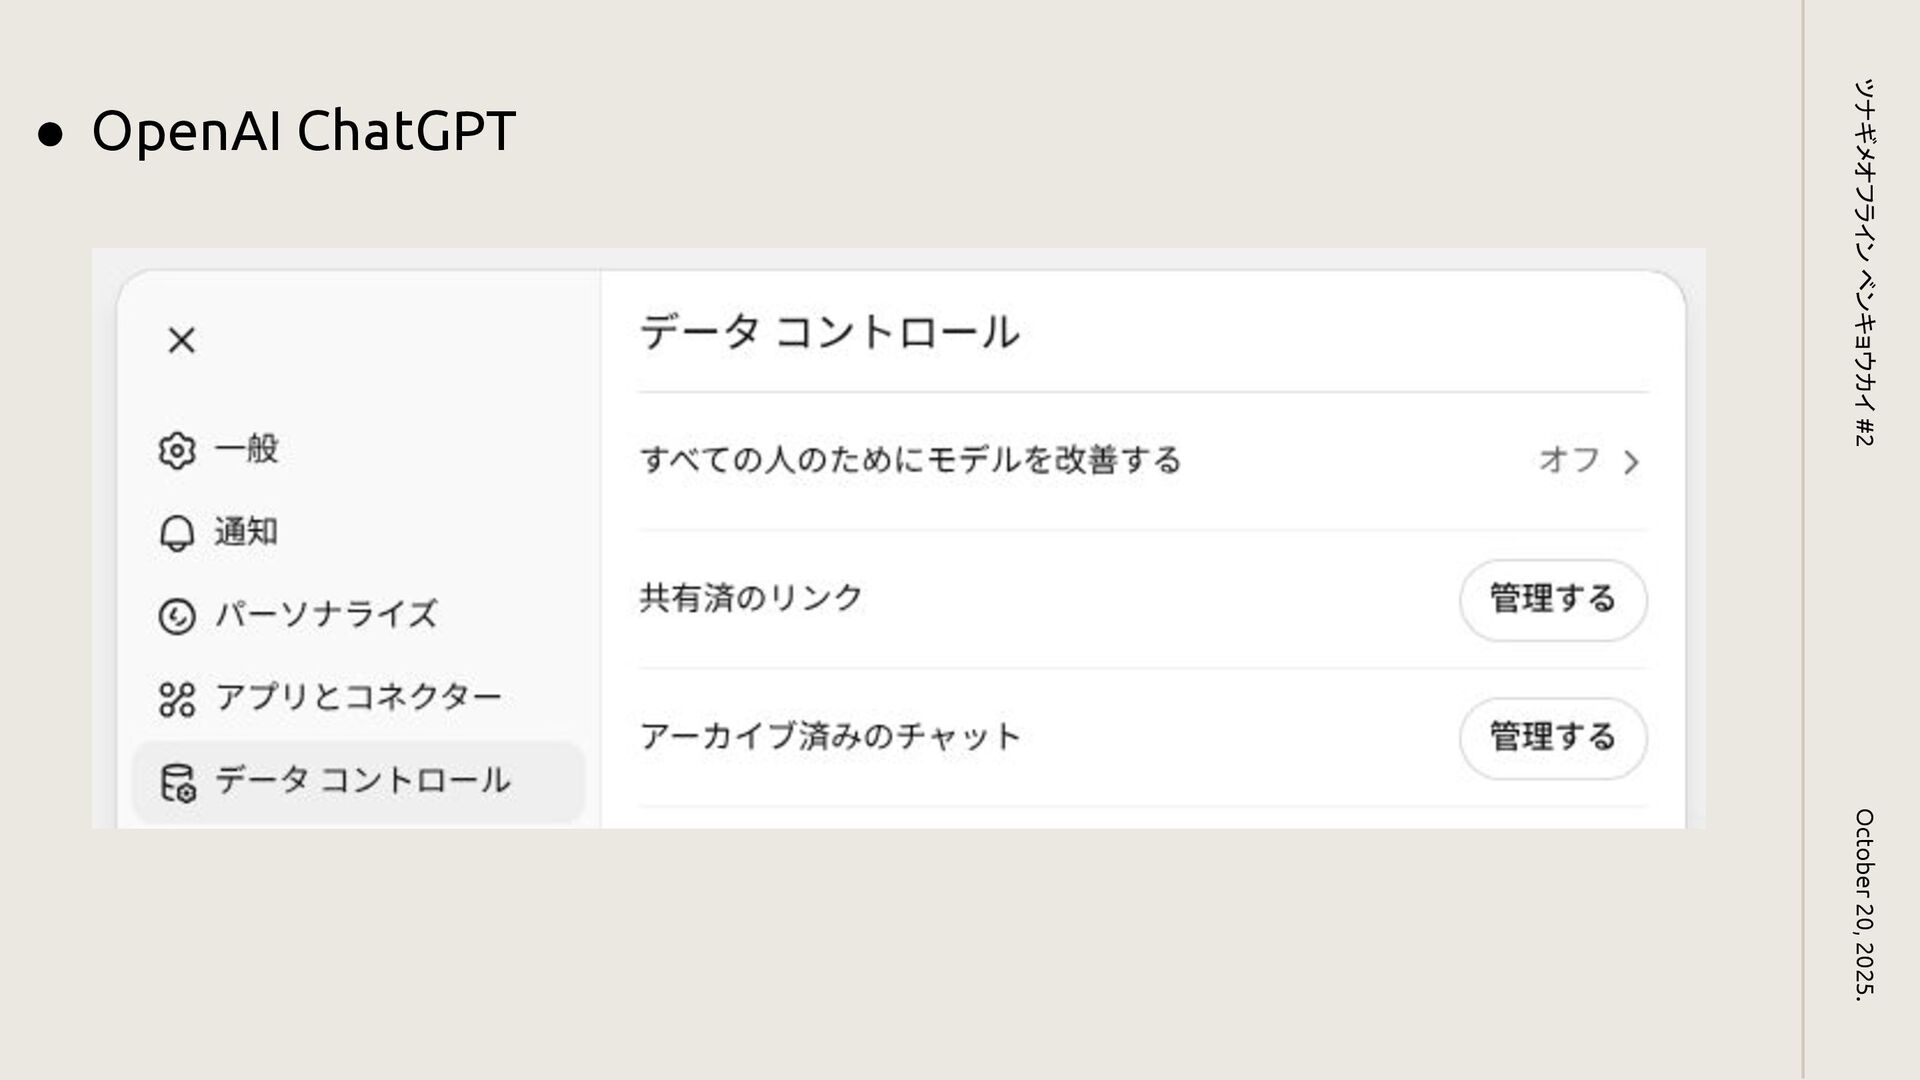Click the X close settings icon
Screen dimensions: 1920x1080
pyautogui.click(x=181, y=340)
